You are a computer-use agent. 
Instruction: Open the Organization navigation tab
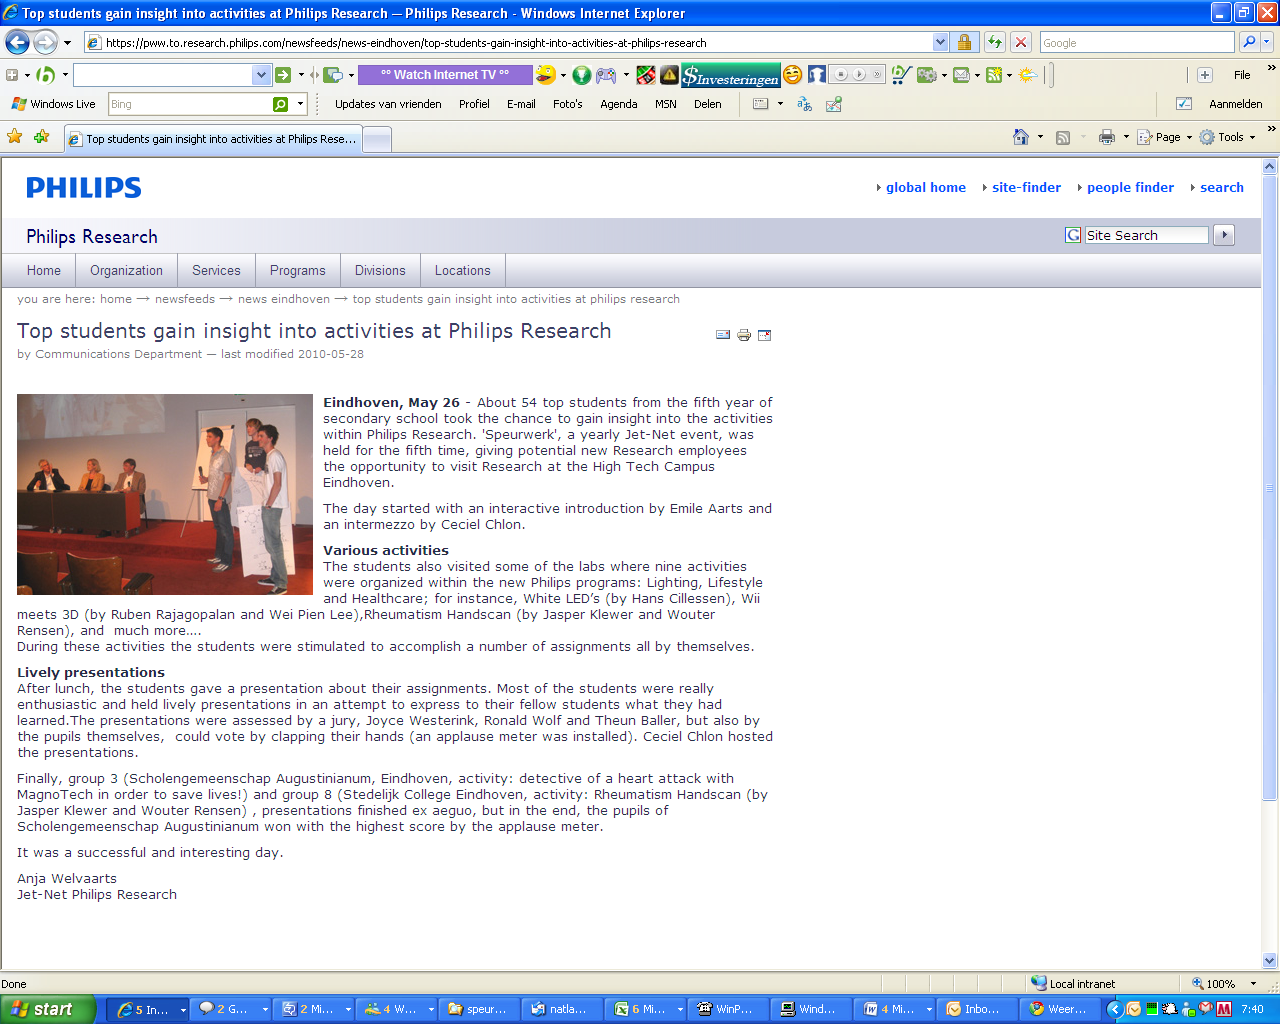click(x=126, y=270)
